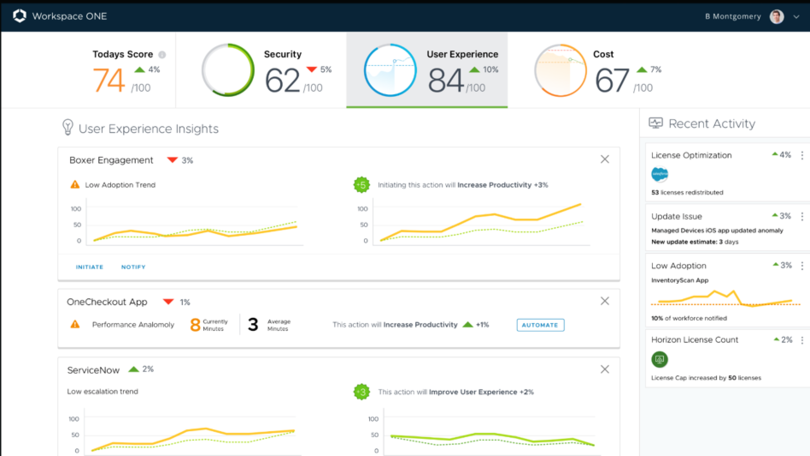Open the Todays Score summary
Viewport: 810px width, 456px height.
127,71
